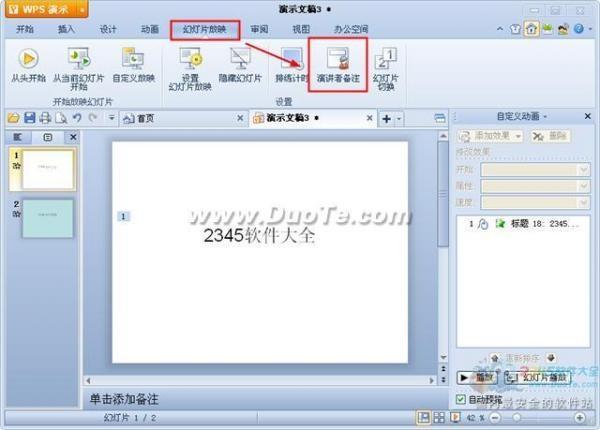This screenshot has height=430, width=600.
Task: Click the 幻灯片播放 button
Action: [535, 378]
